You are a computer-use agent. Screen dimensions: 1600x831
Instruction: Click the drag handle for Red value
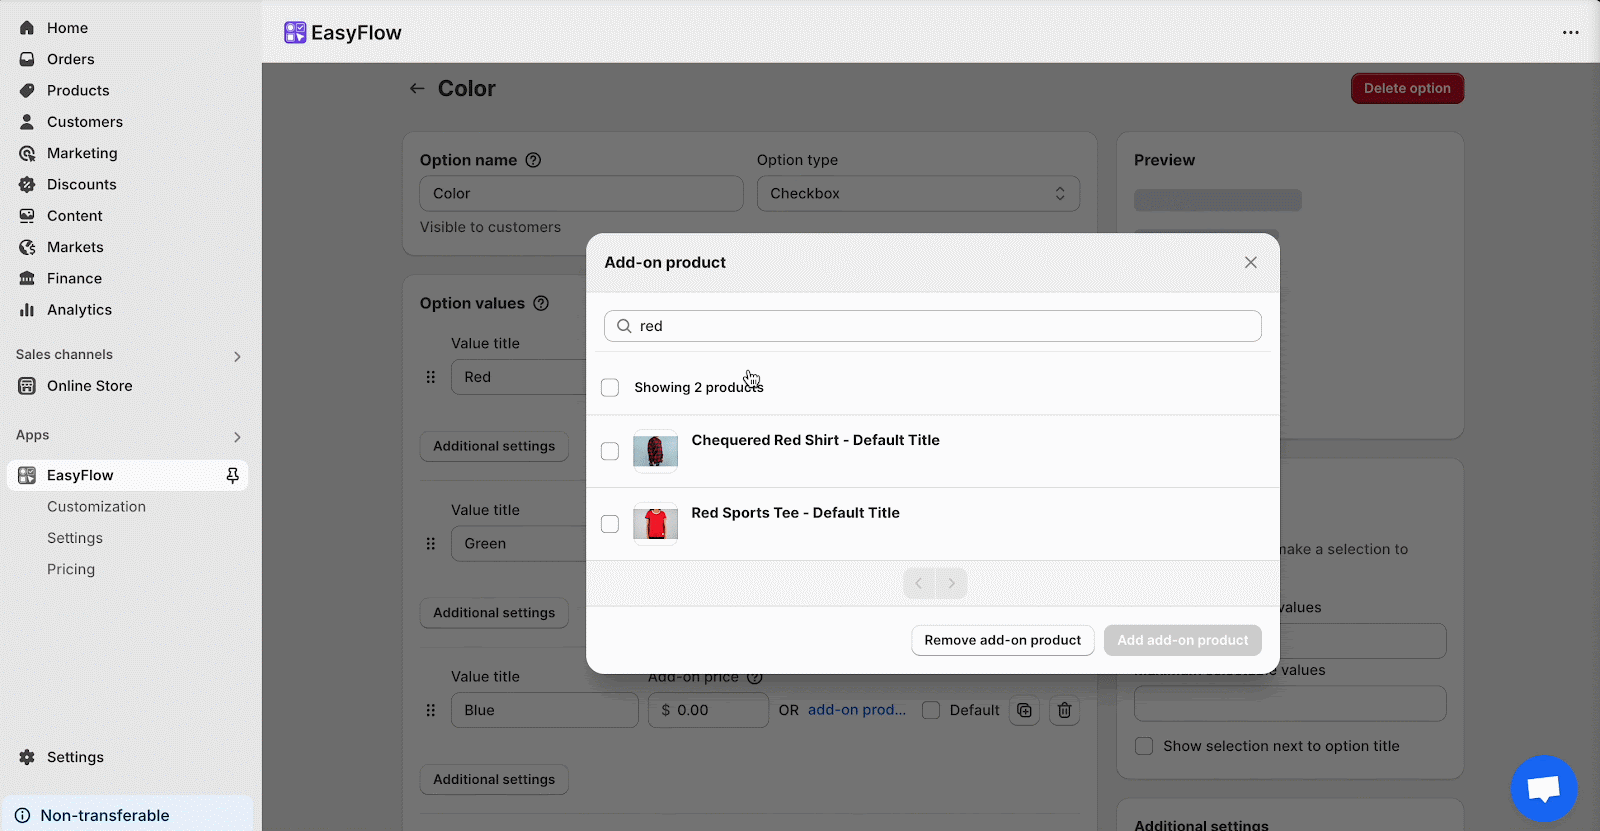pyautogui.click(x=431, y=377)
